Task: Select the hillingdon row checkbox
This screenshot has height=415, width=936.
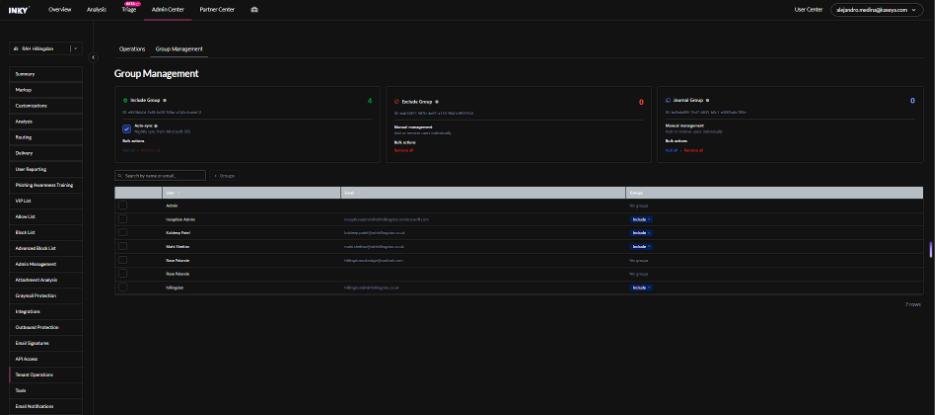Action: point(122,287)
